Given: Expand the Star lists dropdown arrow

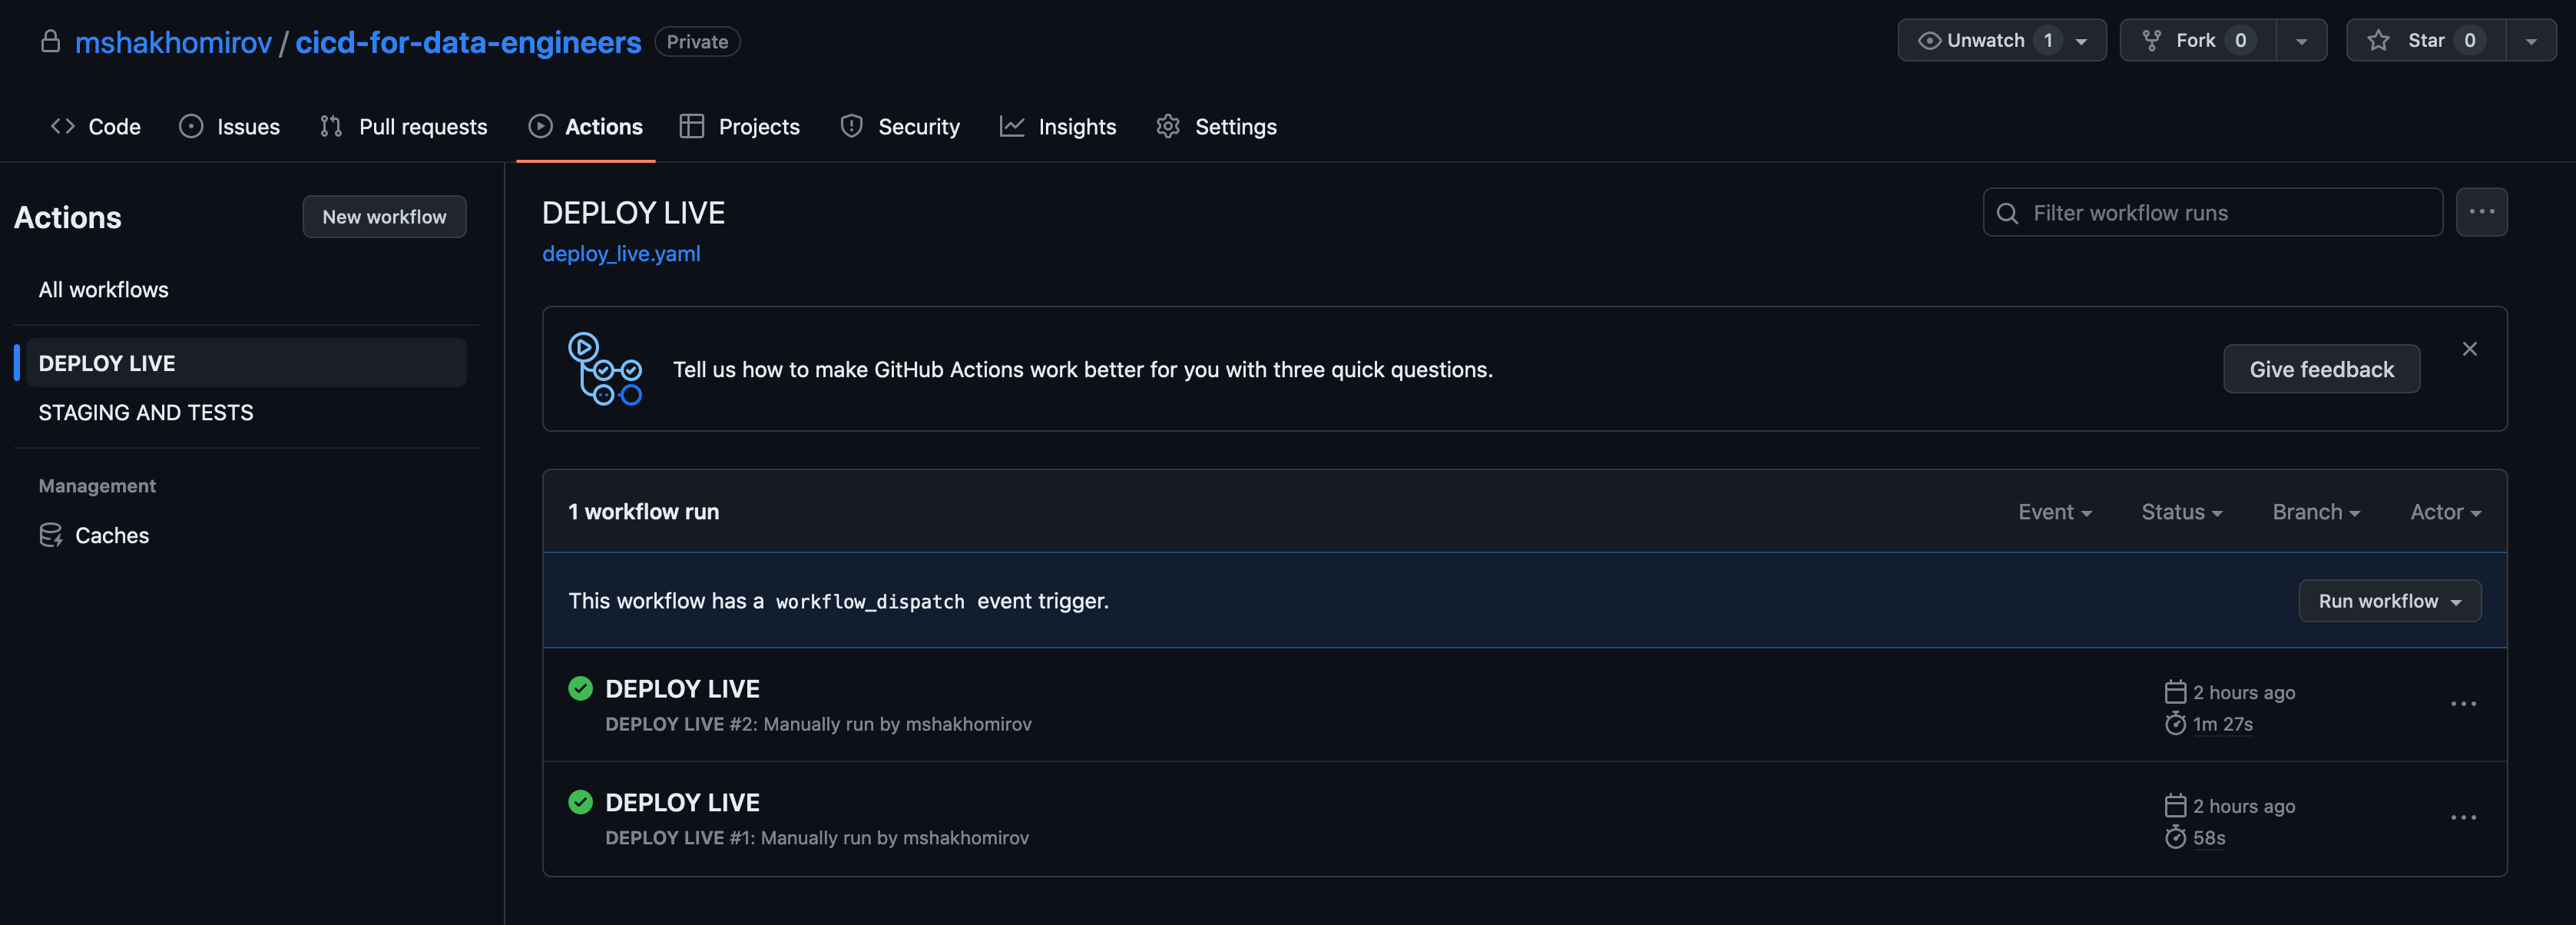Looking at the screenshot, I should coord(2531,41).
